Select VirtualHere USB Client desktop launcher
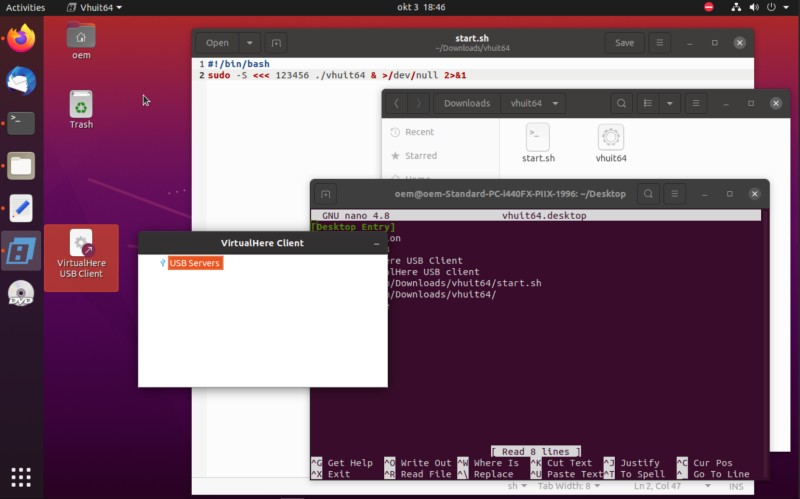 (x=81, y=258)
